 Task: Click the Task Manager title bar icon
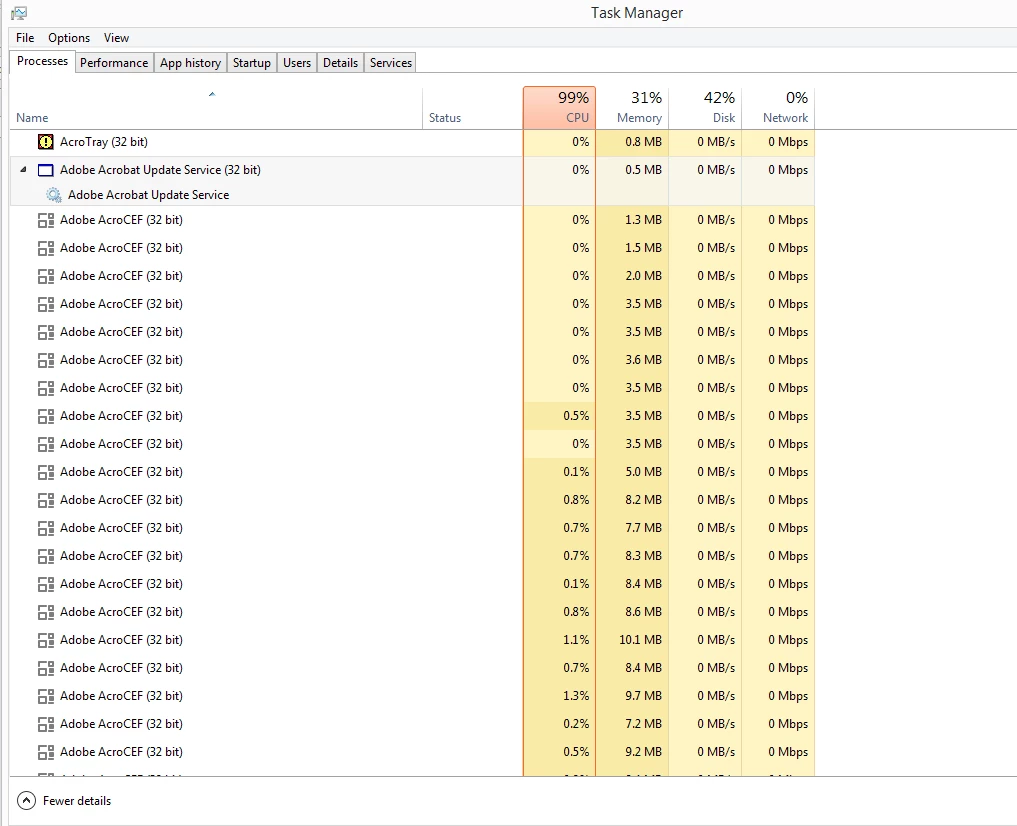click(x=19, y=12)
